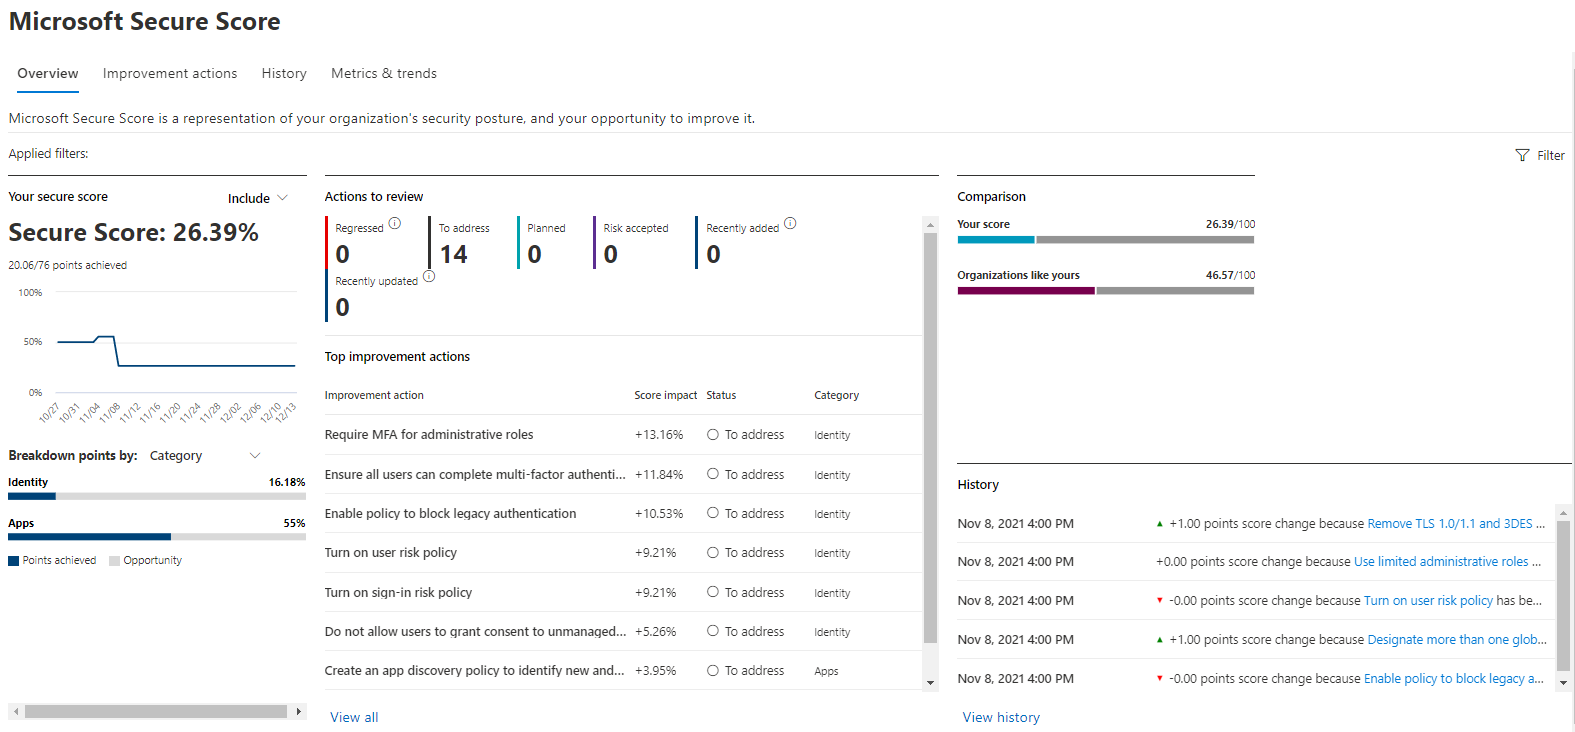This screenshot has height=732, width=1575.
Task: Select status circle for Require MFA row
Action: (713, 435)
